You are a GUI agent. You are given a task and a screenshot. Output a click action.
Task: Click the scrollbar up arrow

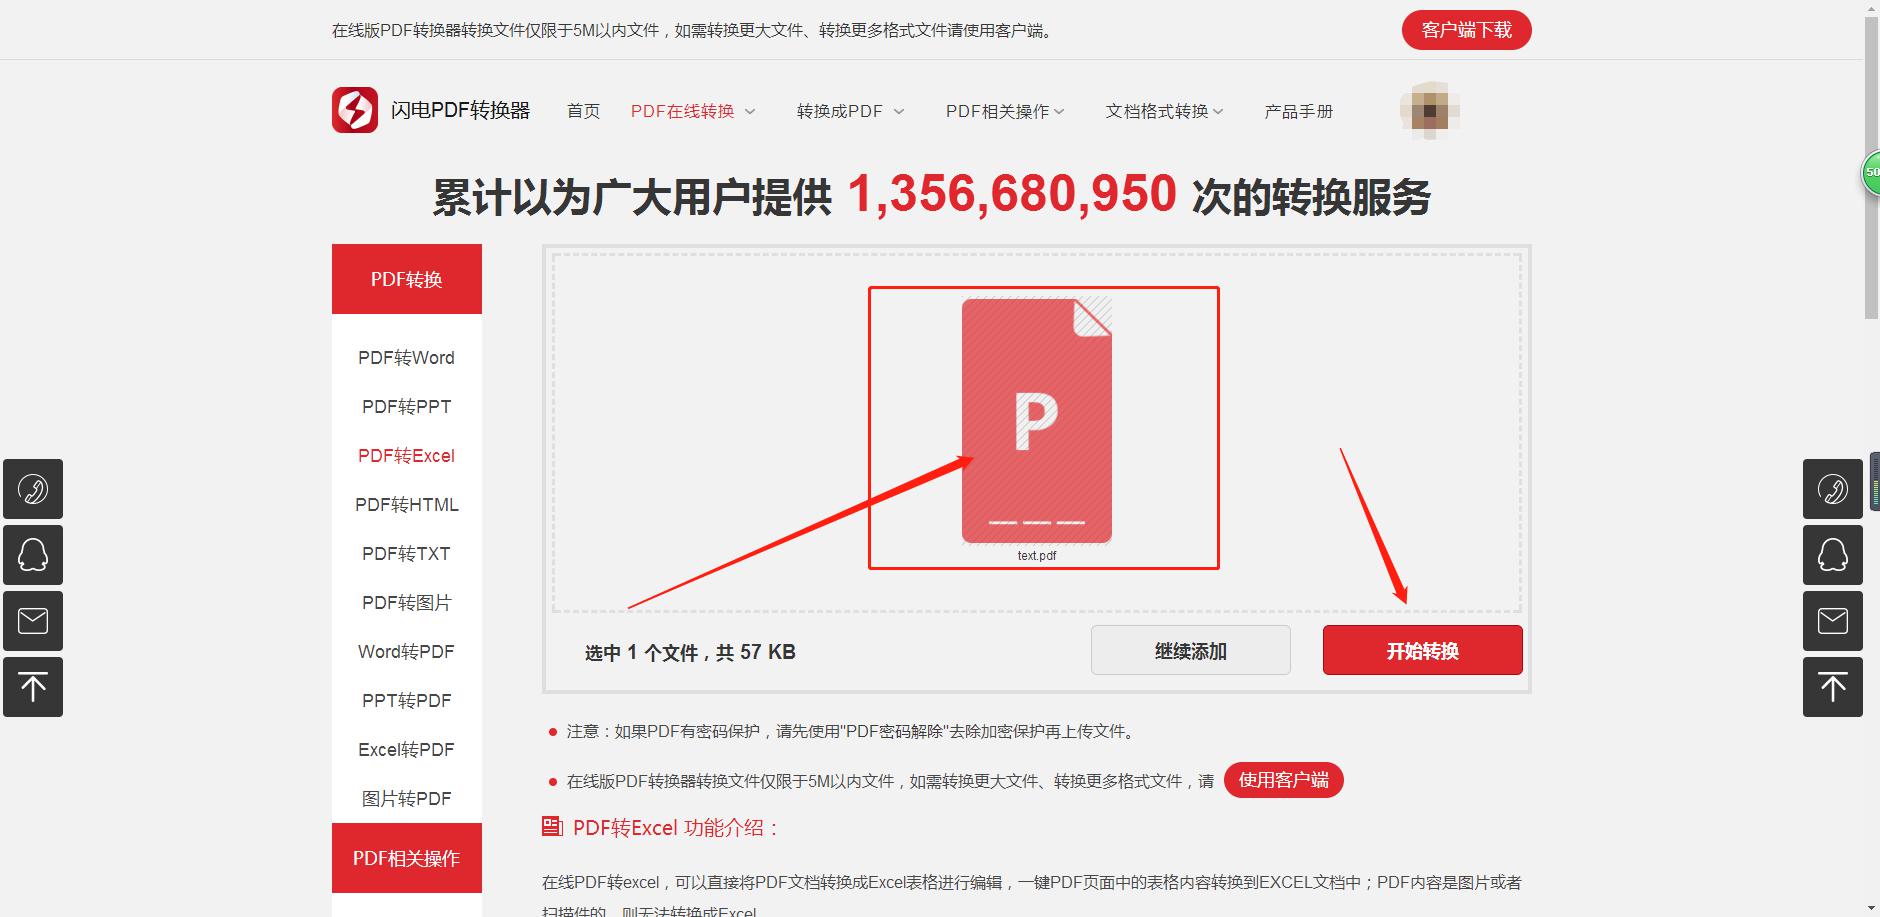coord(1871,8)
